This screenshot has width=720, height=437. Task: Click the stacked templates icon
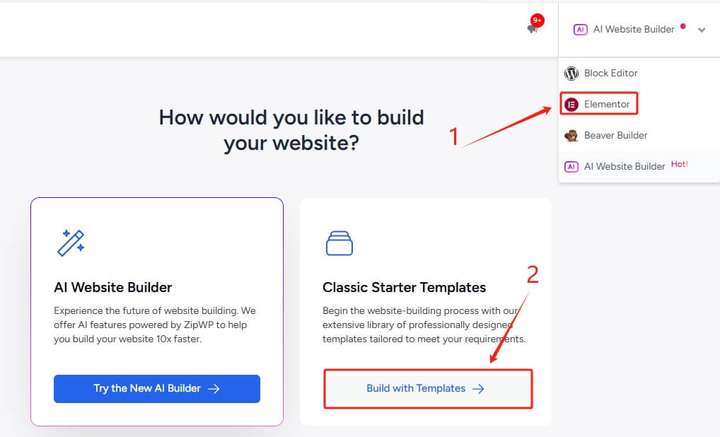[x=339, y=243]
